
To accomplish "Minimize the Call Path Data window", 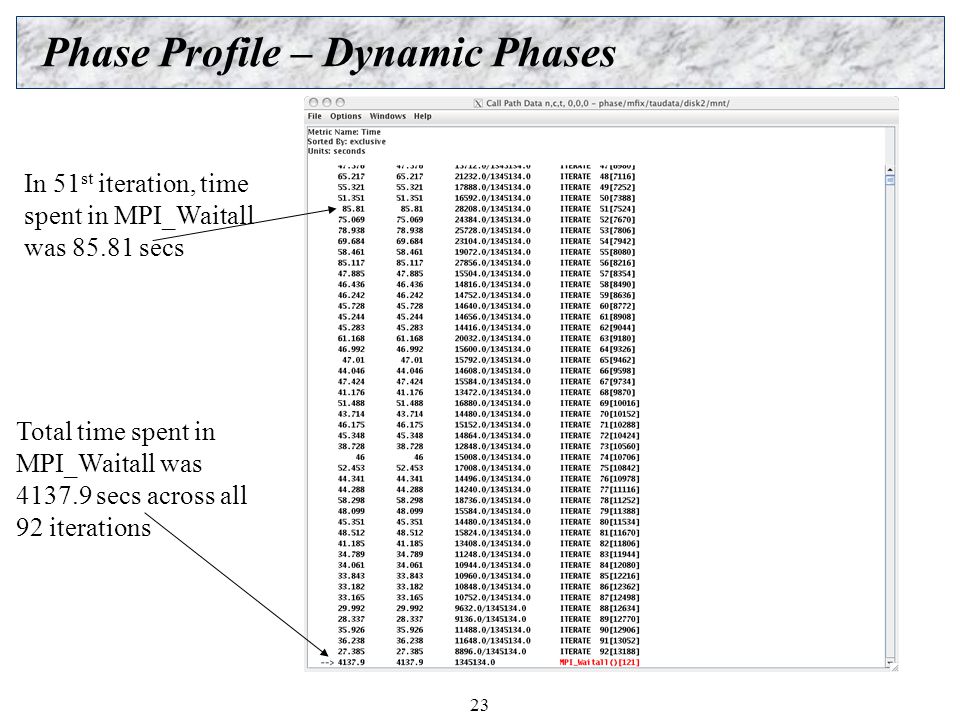I will tap(327, 103).
